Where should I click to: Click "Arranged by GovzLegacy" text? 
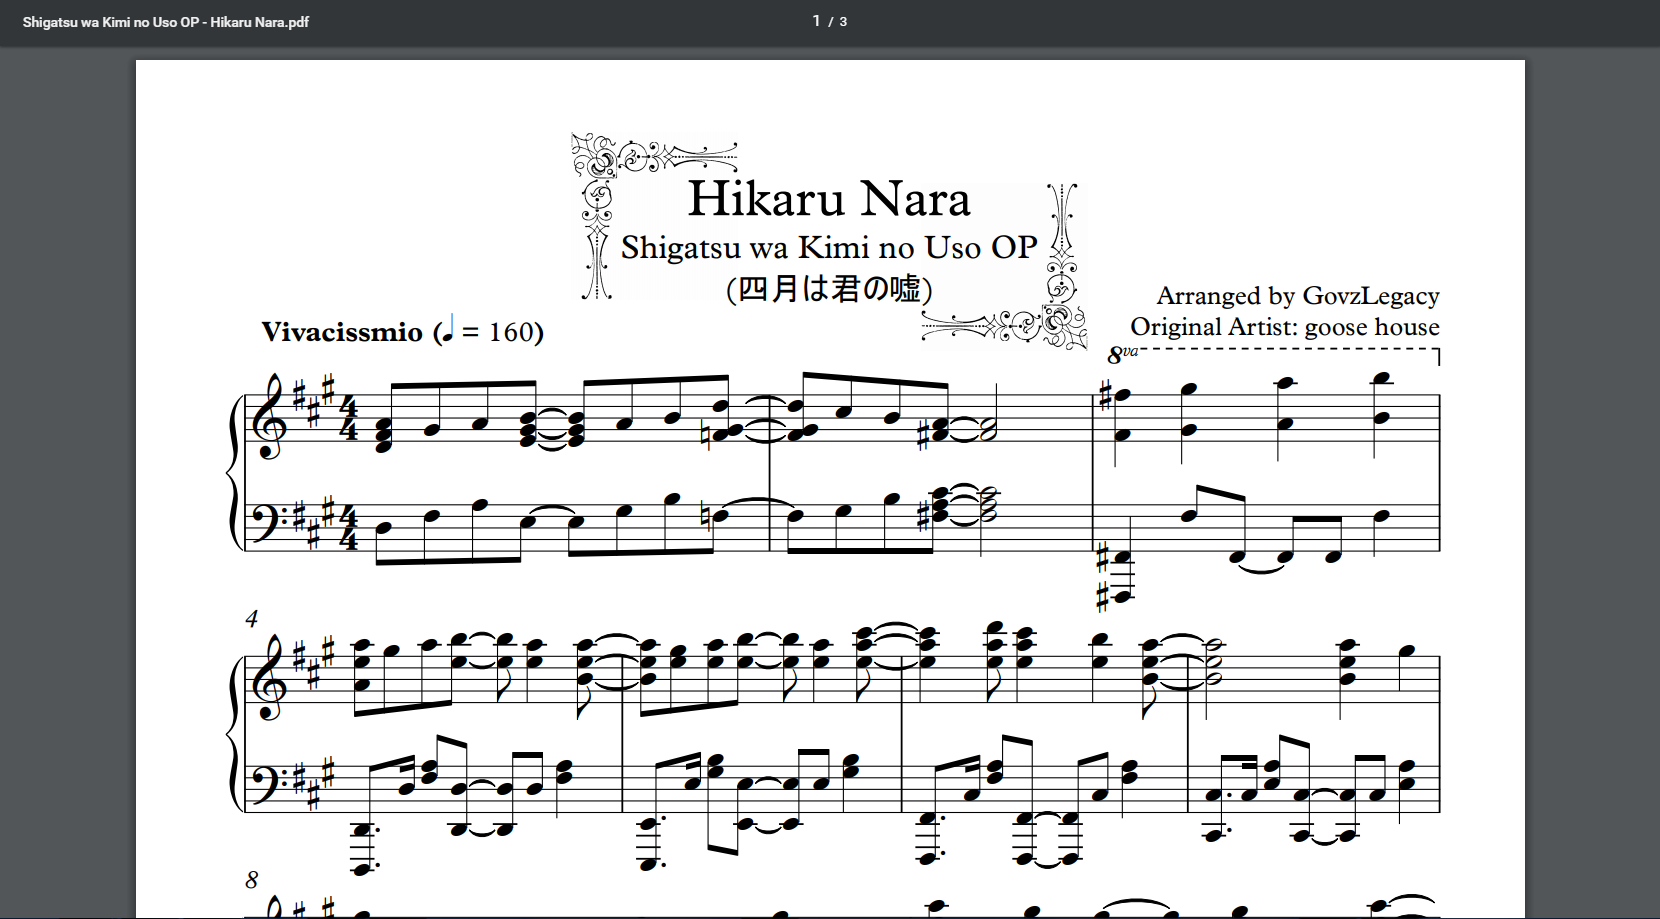click(x=1297, y=296)
